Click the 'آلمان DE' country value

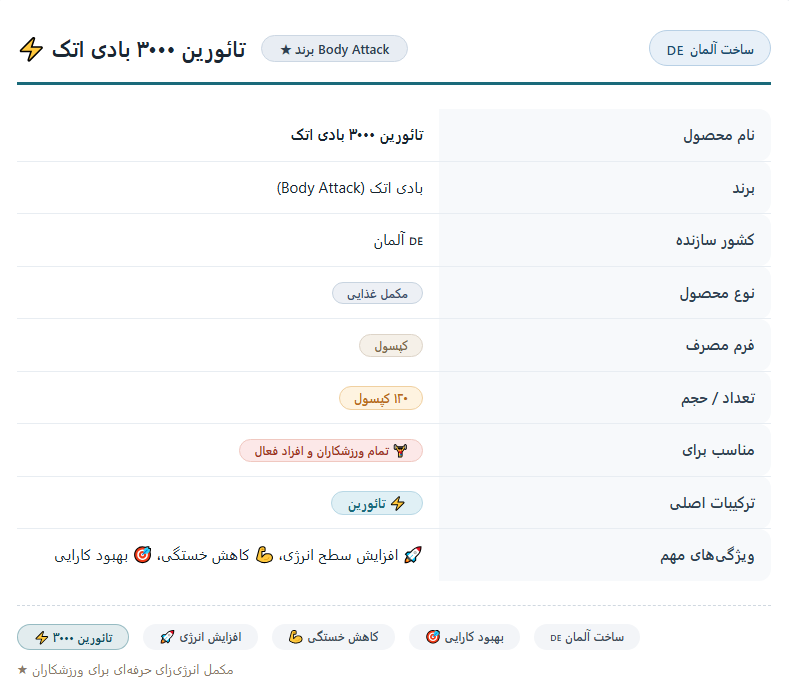[398, 241]
